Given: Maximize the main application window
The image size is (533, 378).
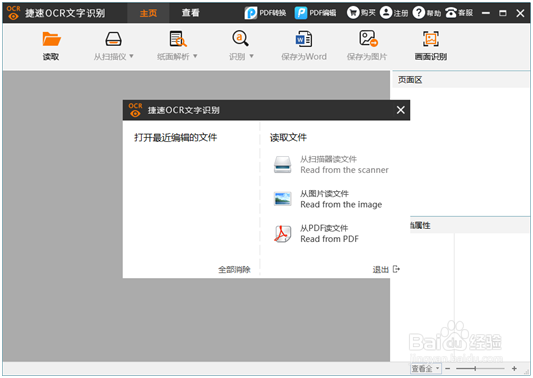Looking at the screenshot, I should point(503,13).
